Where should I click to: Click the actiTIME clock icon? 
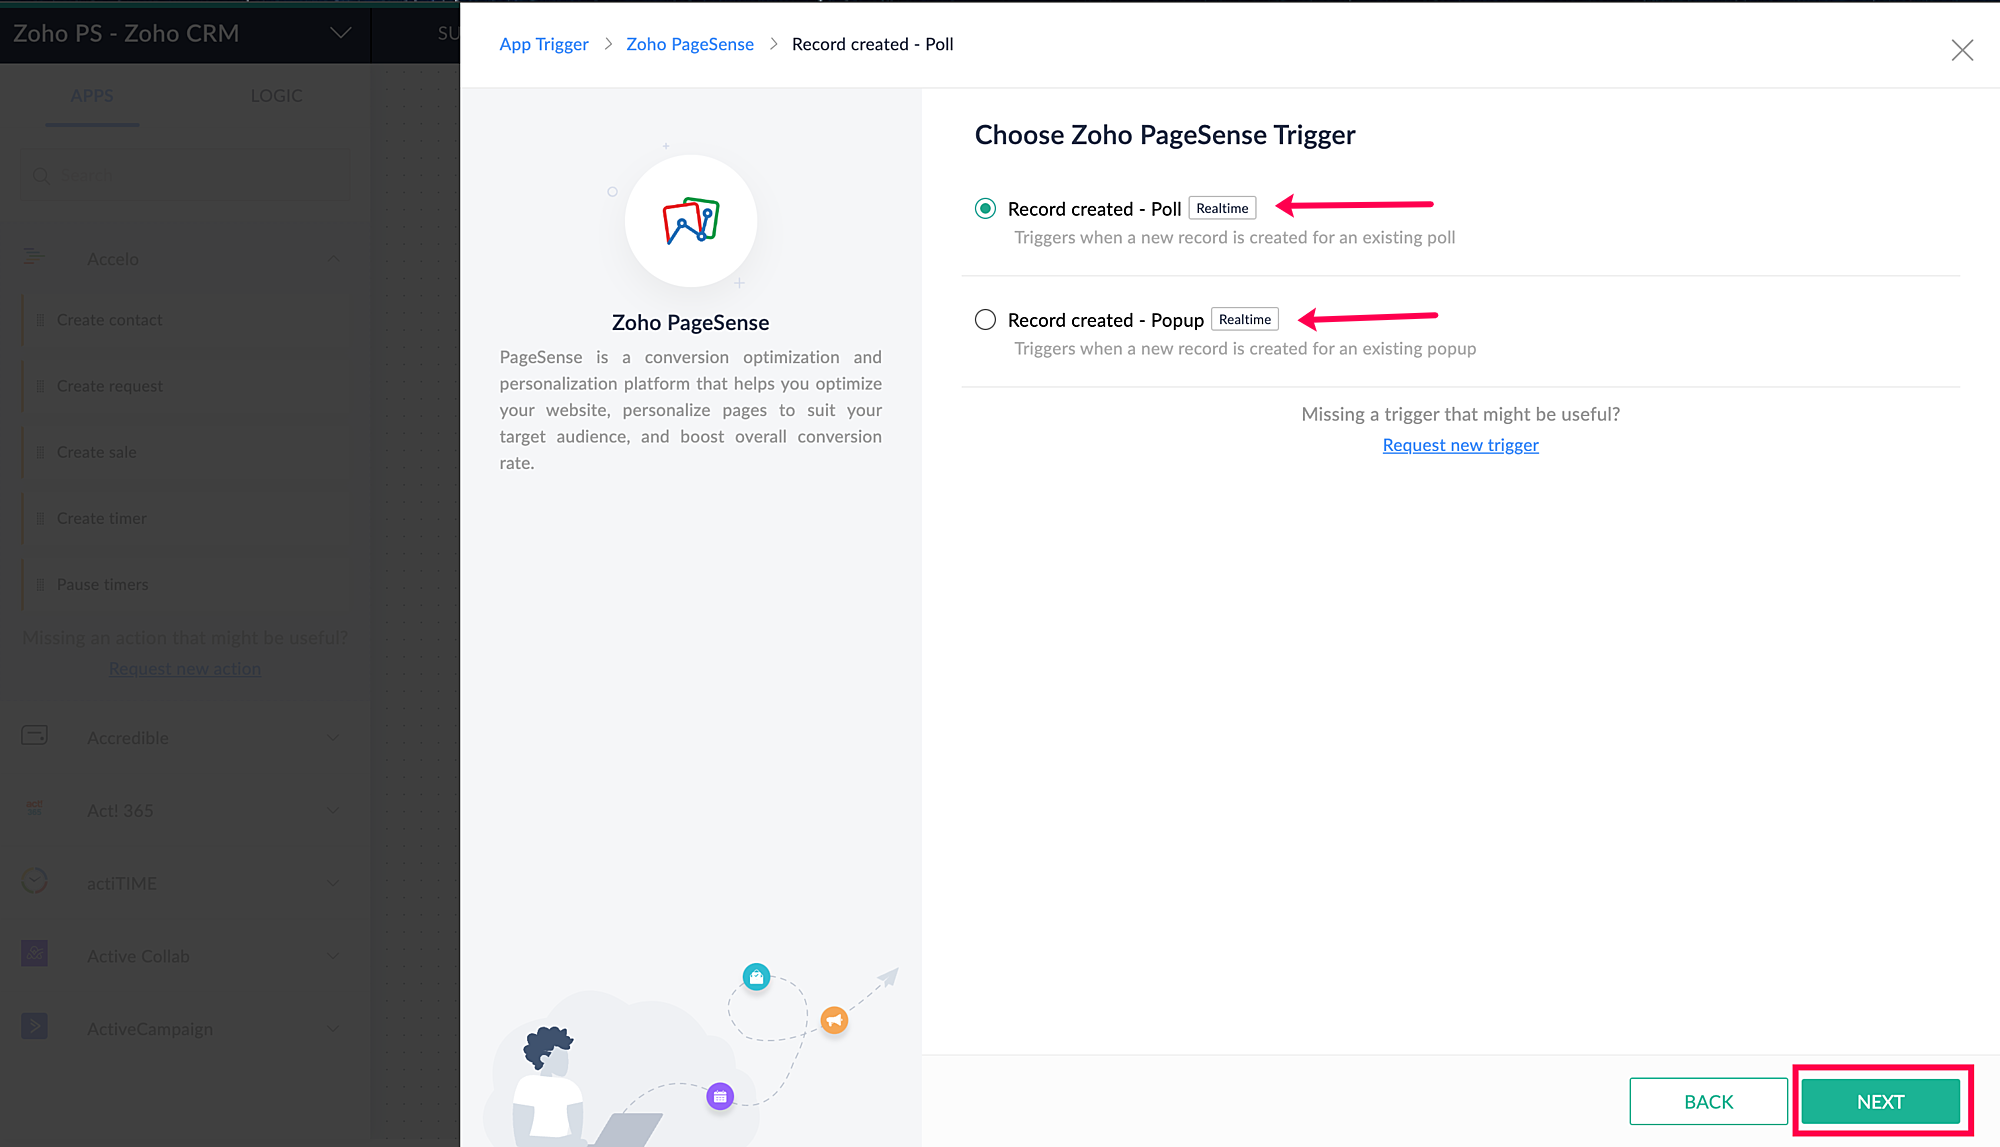pyautogui.click(x=34, y=881)
